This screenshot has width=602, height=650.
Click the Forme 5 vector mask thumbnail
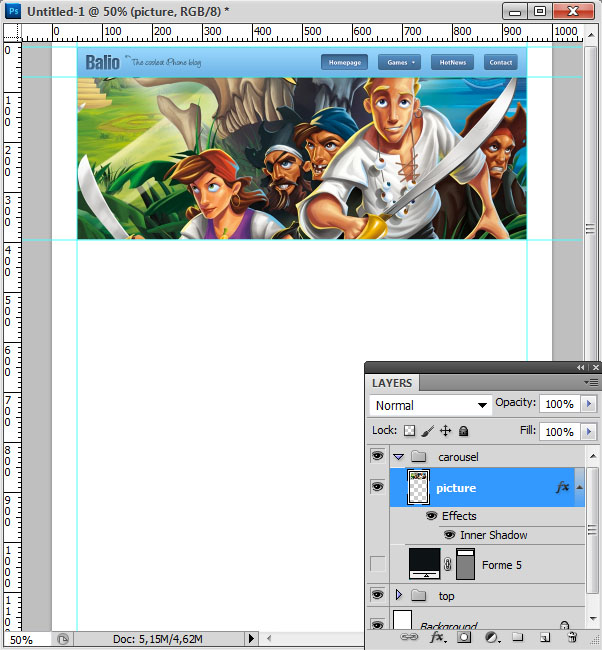pyautogui.click(x=465, y=564)
